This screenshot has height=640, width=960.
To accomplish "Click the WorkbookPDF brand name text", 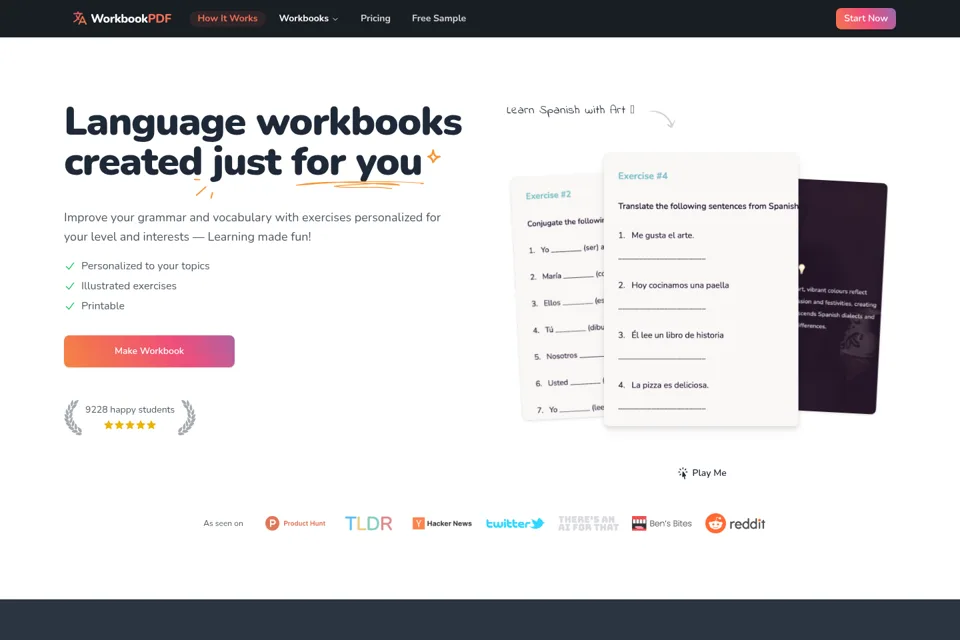I will [131, 18].
